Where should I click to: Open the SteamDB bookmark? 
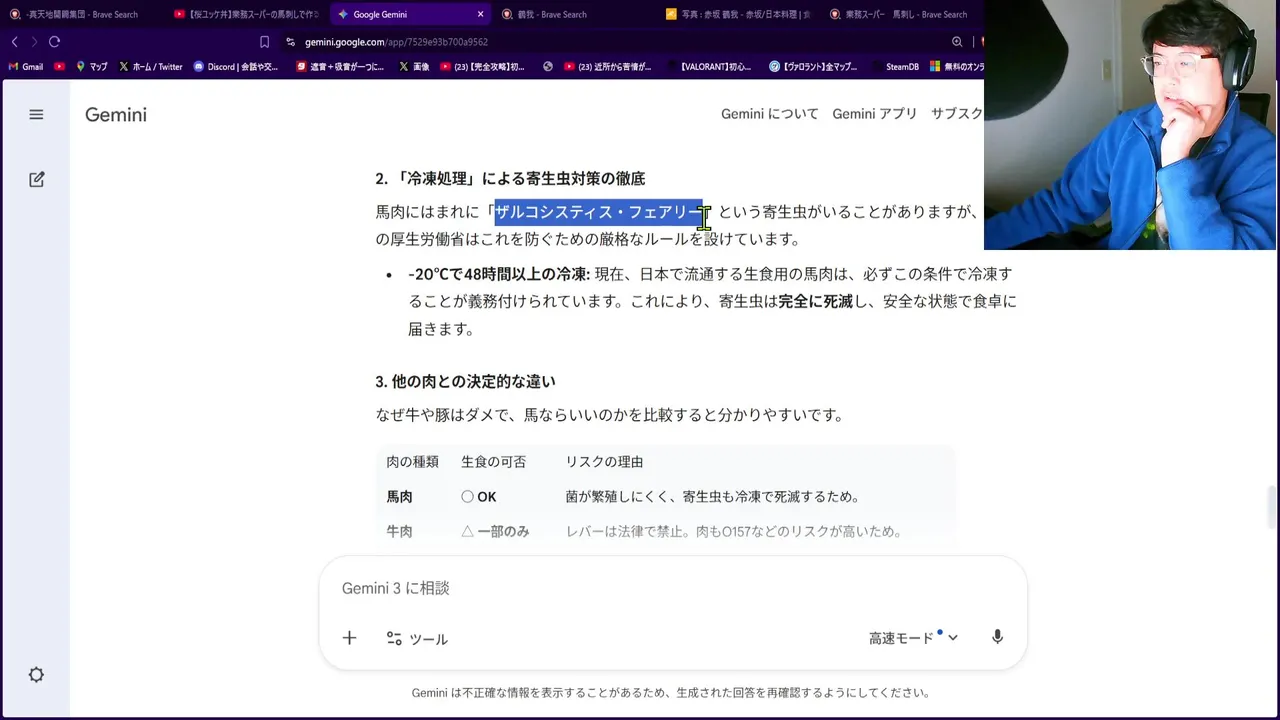894,67
